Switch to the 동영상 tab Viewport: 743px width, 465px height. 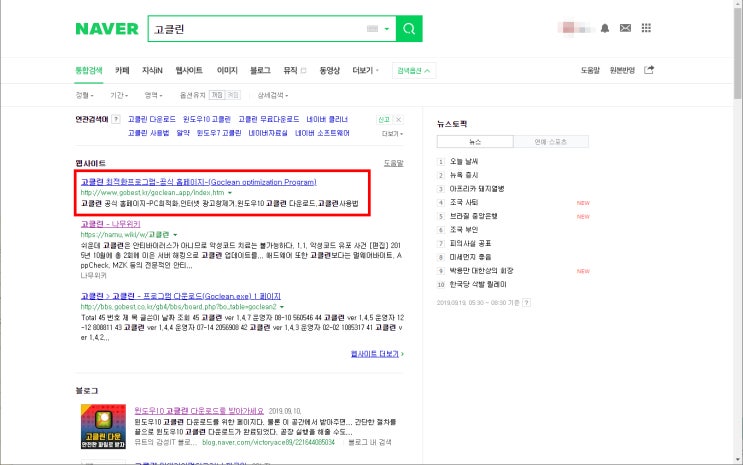pyautogui.click(x=329, y=71)
